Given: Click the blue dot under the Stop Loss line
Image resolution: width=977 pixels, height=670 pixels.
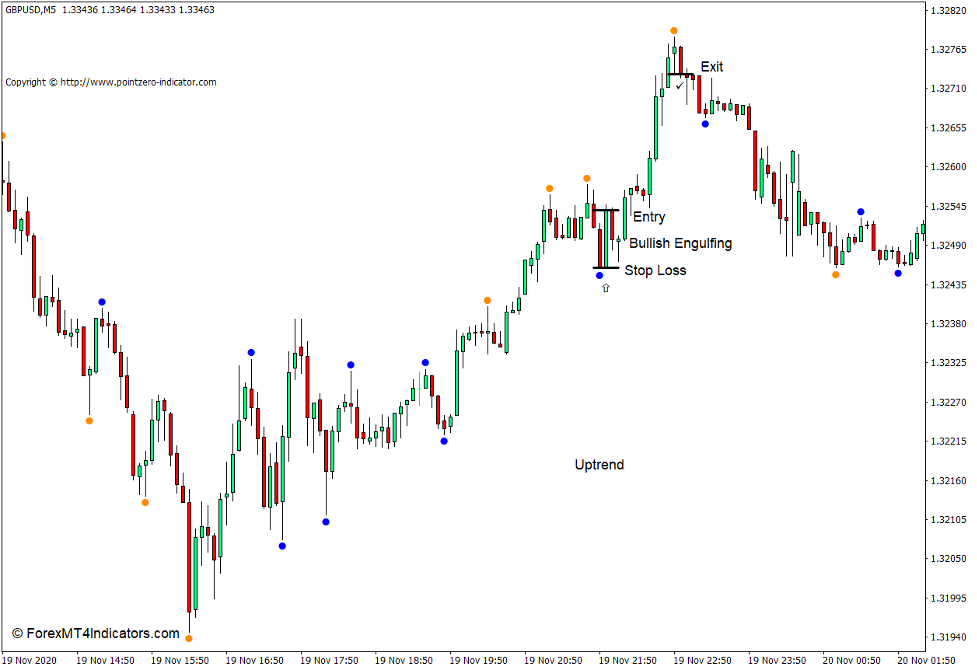Looking at the screenshot, I should point(599,275).
